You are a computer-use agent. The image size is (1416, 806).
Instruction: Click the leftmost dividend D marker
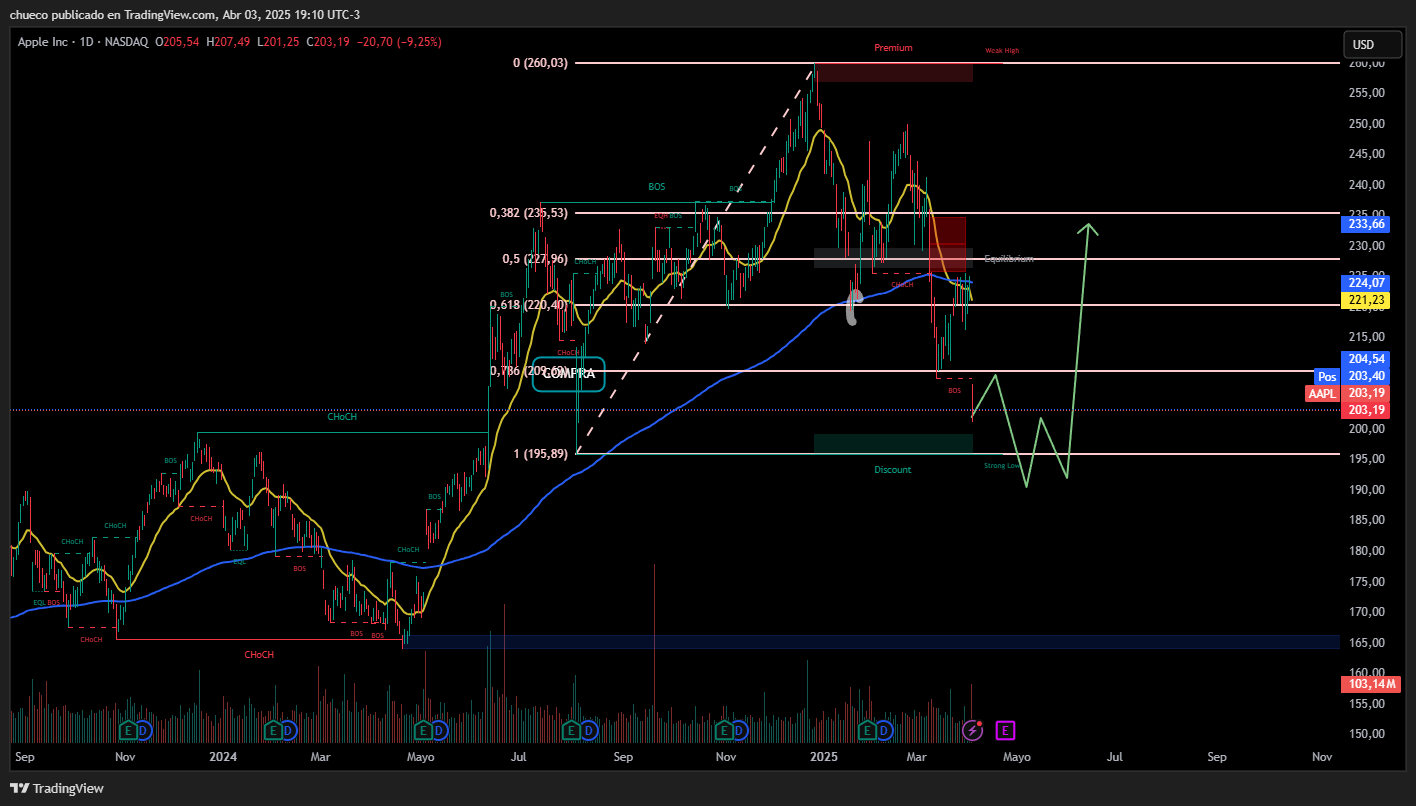(143, 731)
